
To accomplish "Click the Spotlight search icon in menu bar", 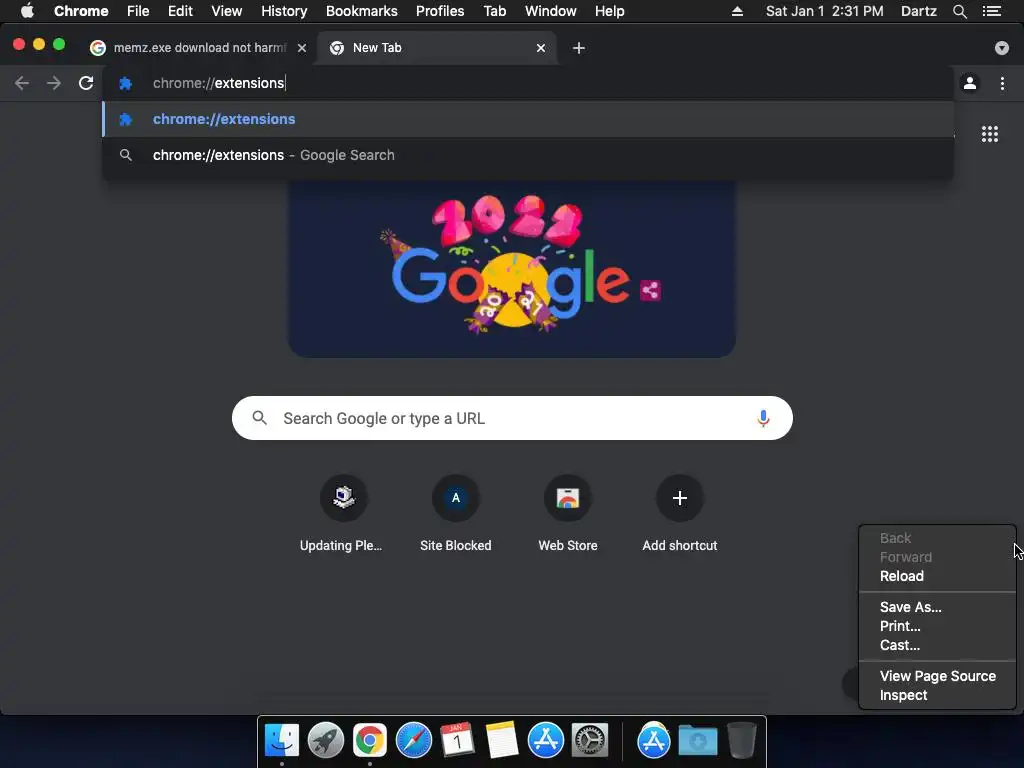I will click(x=959, y=11).
